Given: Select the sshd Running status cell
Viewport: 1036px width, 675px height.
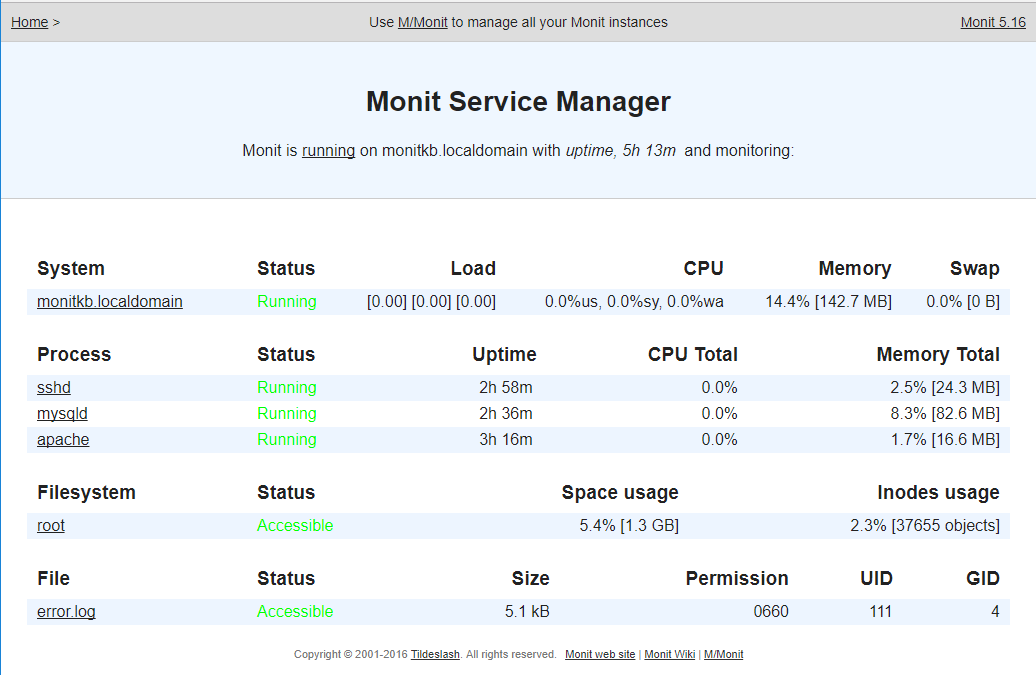Looking at the screenshot, I should tap(287, 387).
